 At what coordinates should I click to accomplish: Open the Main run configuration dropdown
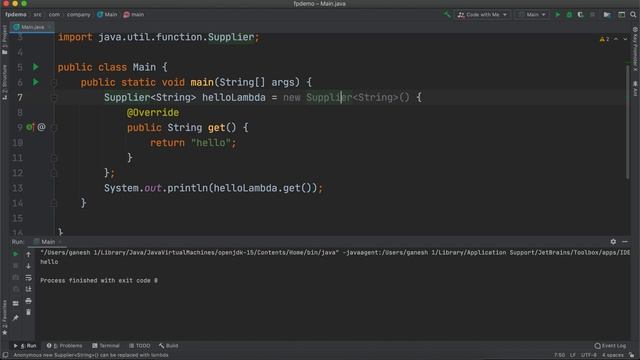pyautogui.click(x=531, y=15)
